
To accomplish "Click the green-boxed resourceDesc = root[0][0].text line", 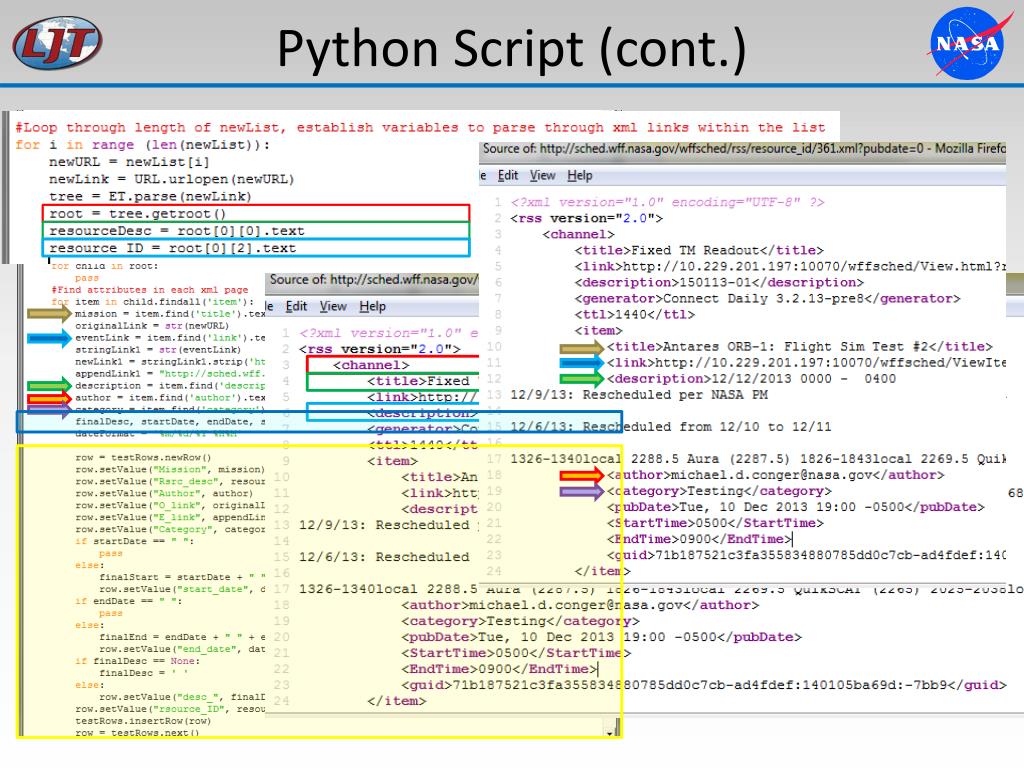I will coord(176,230).
